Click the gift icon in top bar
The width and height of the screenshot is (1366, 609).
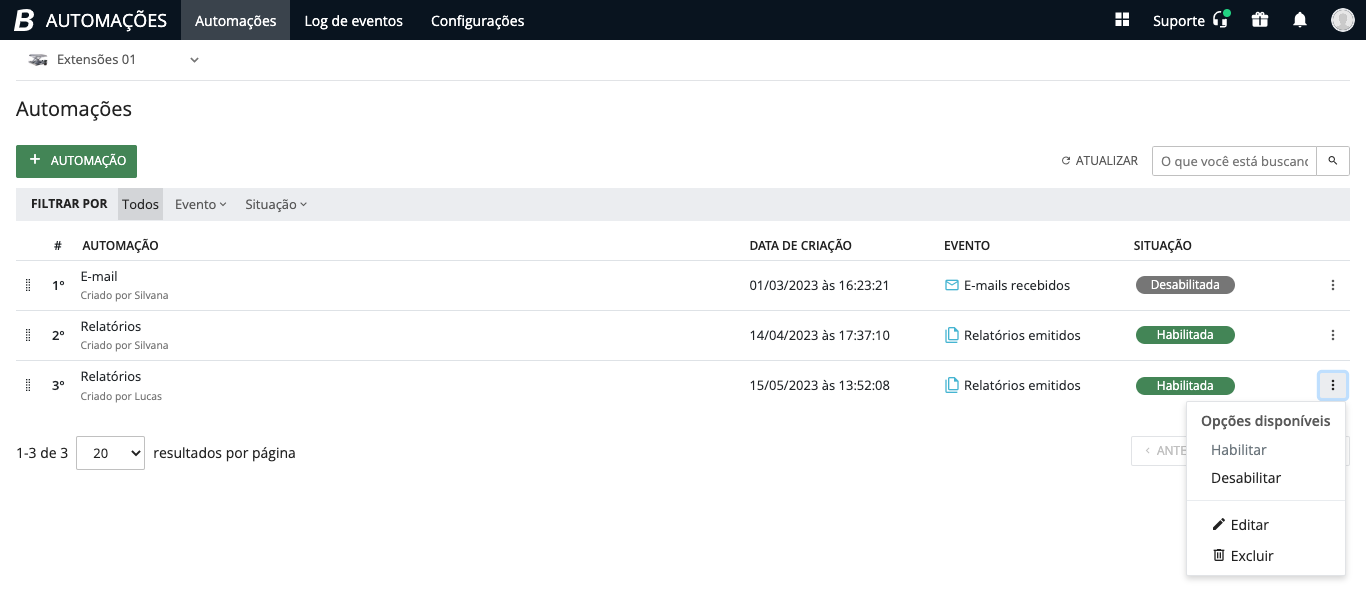pyautogui.click(x=1260, y=20)
